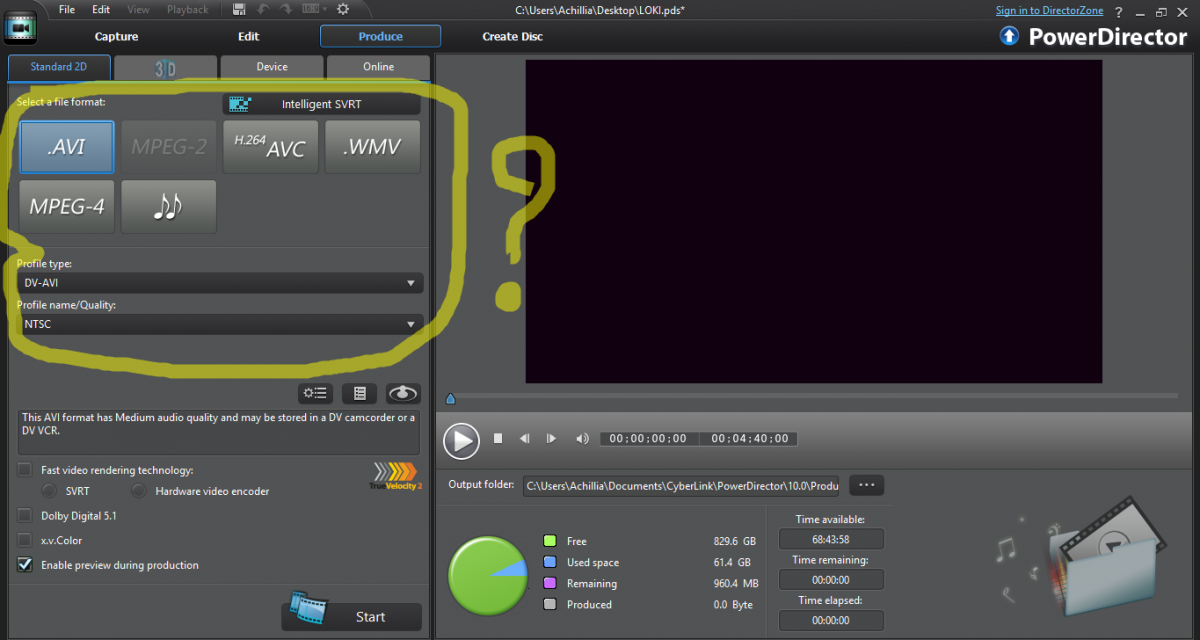The height and width of the screenshot is (640, 1200).
Task: Select the Standard 2D tab
Action: pyautogui.click(x=59, y=67)
